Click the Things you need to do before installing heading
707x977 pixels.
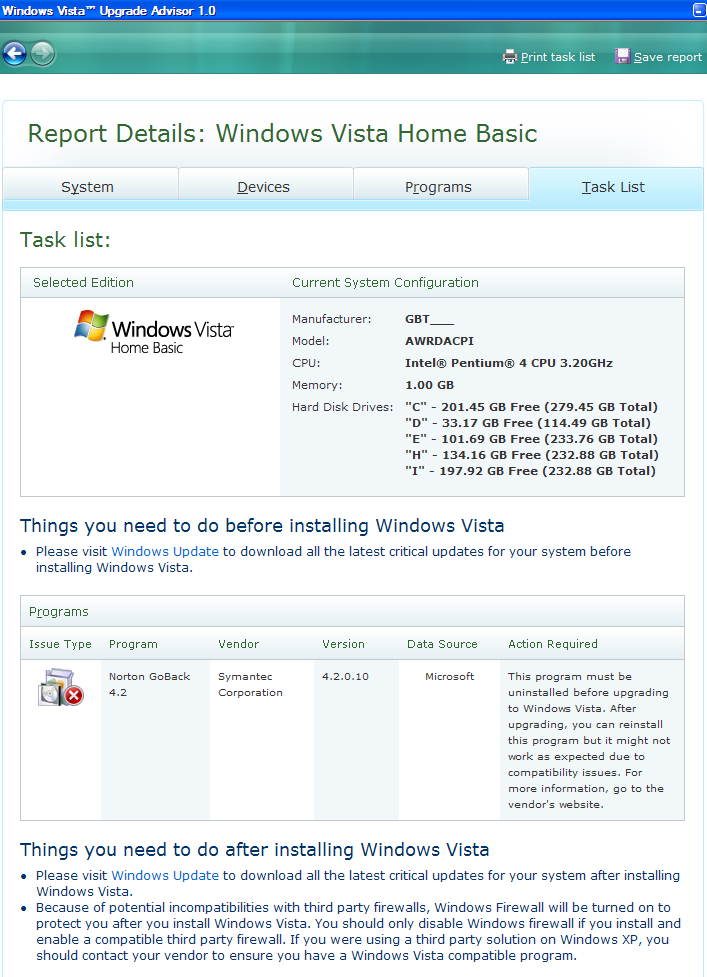[x=262, y=526]
